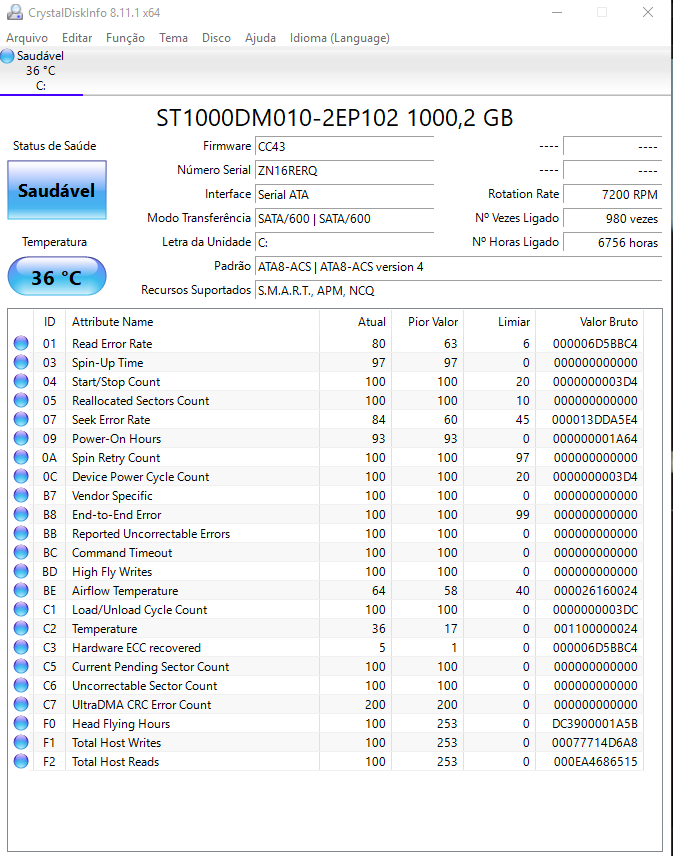Click the 36 °C temperature button
Image resolution: width=673 pixels, height=856 pixels.
tap(57, 277)
